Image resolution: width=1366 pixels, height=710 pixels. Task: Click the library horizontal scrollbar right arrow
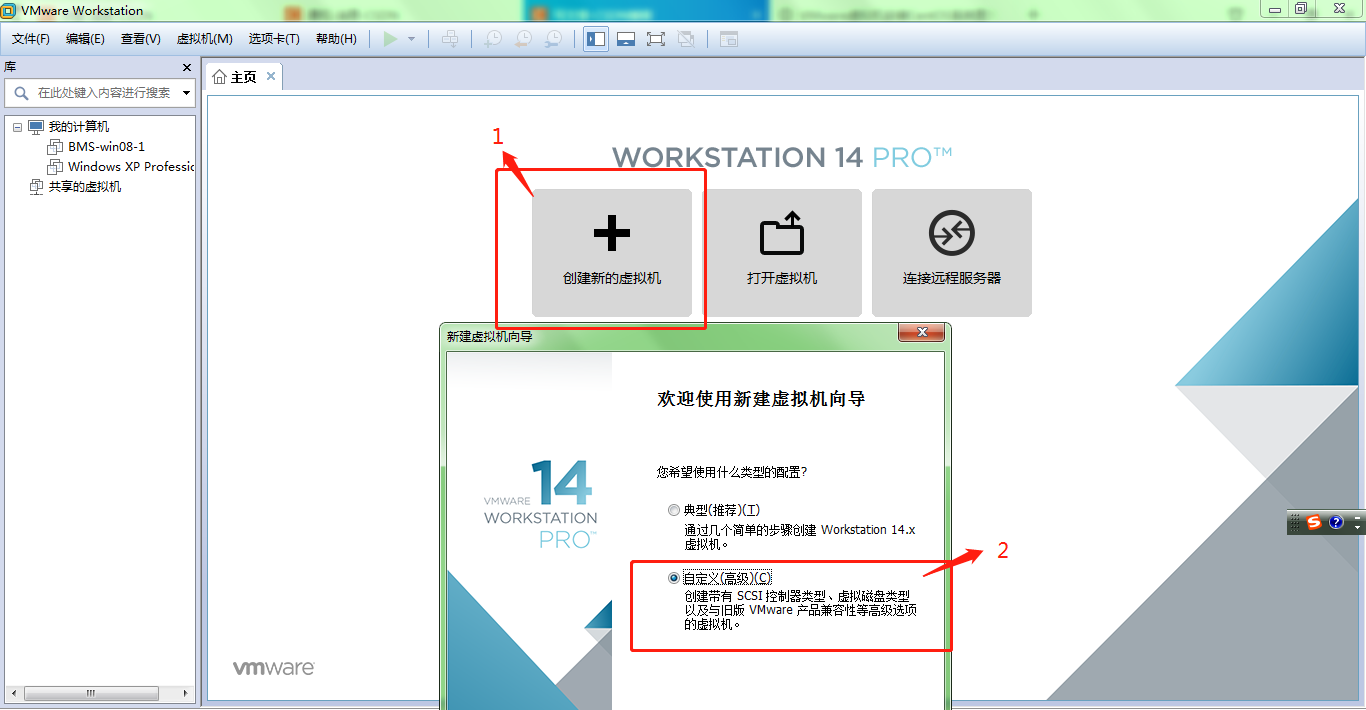183,693
